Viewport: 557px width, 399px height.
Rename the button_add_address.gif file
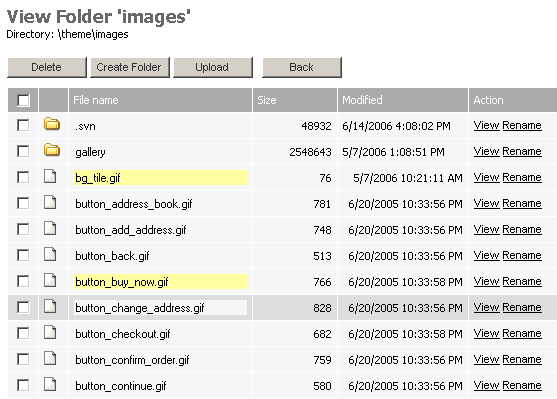pyautogui.click(x=522, y=230)
